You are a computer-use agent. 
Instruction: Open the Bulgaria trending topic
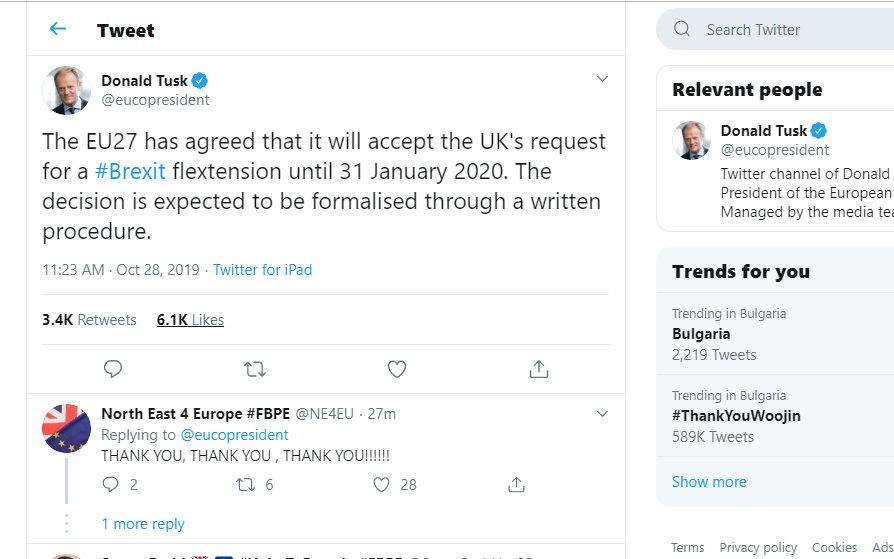(x=701, y=334)
